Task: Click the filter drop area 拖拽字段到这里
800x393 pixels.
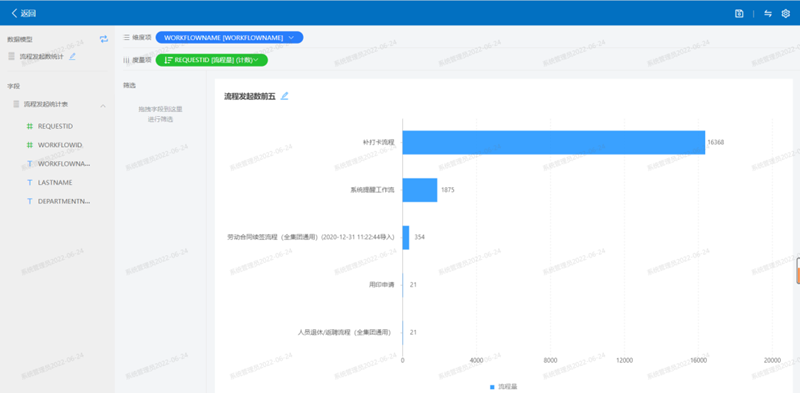Action: coord(161,114)
